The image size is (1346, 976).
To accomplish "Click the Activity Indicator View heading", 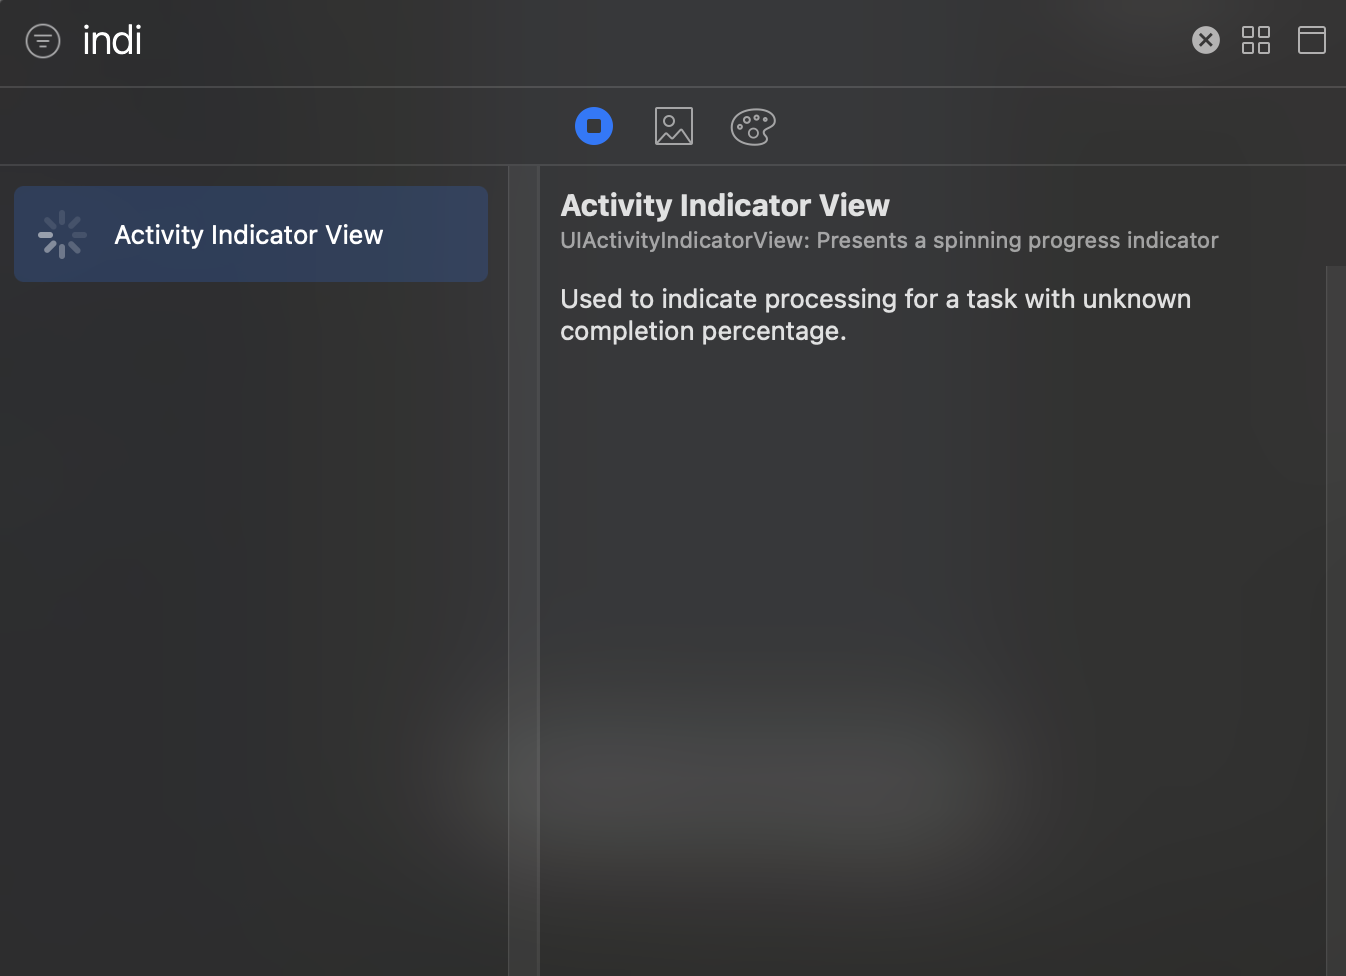I will tap(725, 205).
